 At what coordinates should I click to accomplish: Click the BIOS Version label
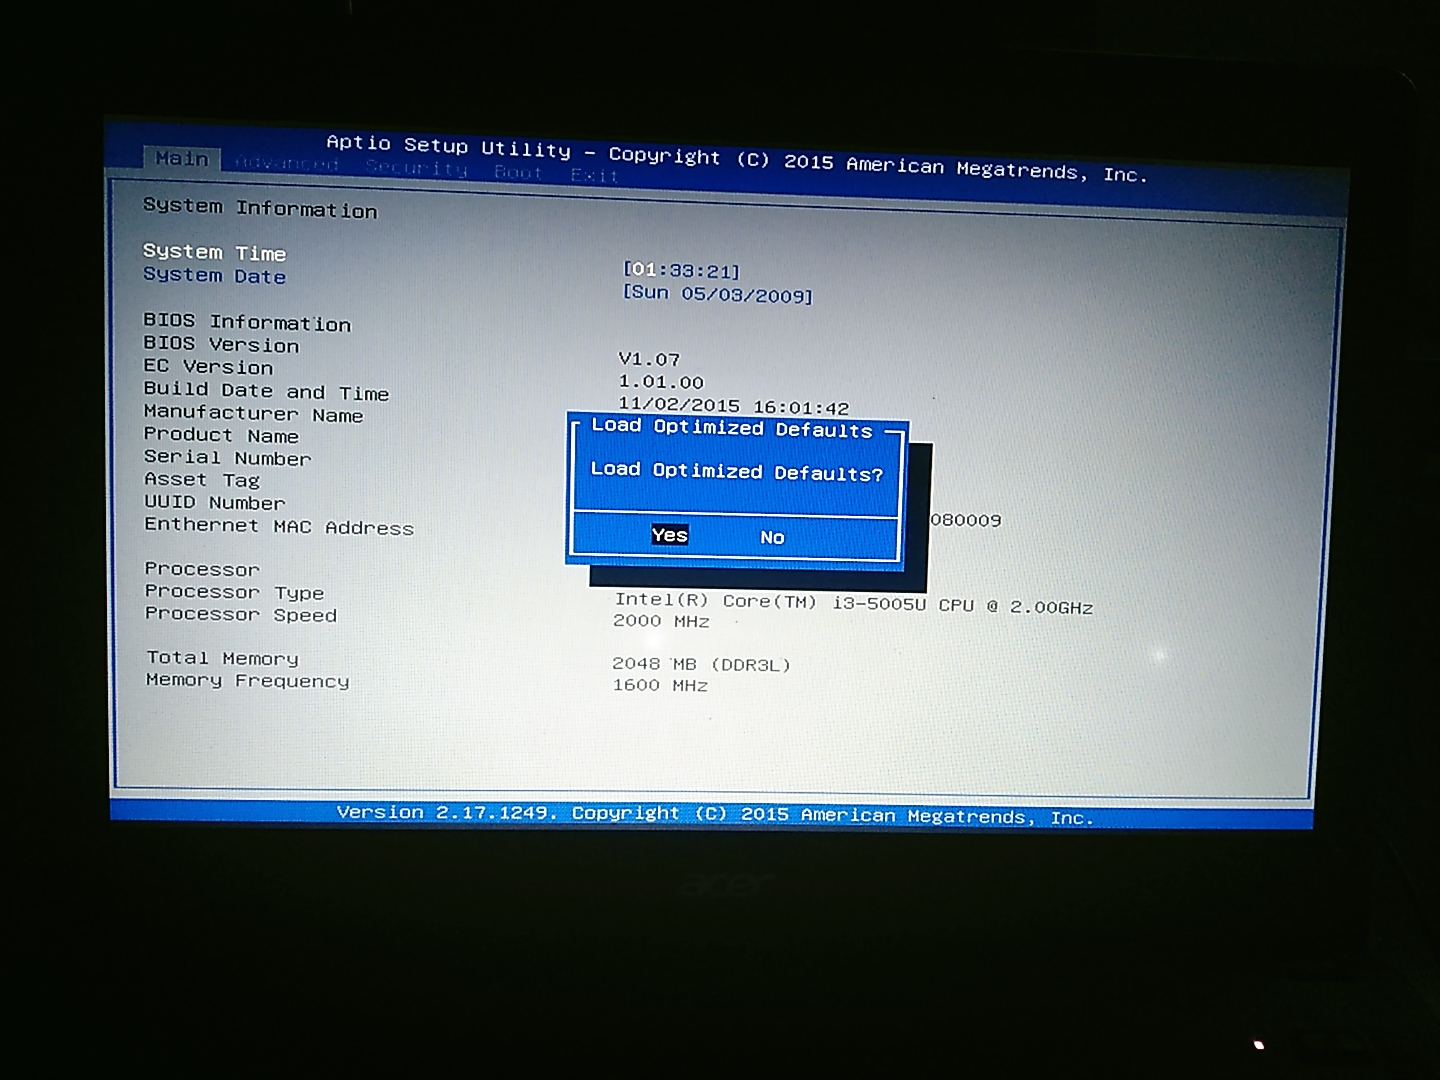coord(221,344)
